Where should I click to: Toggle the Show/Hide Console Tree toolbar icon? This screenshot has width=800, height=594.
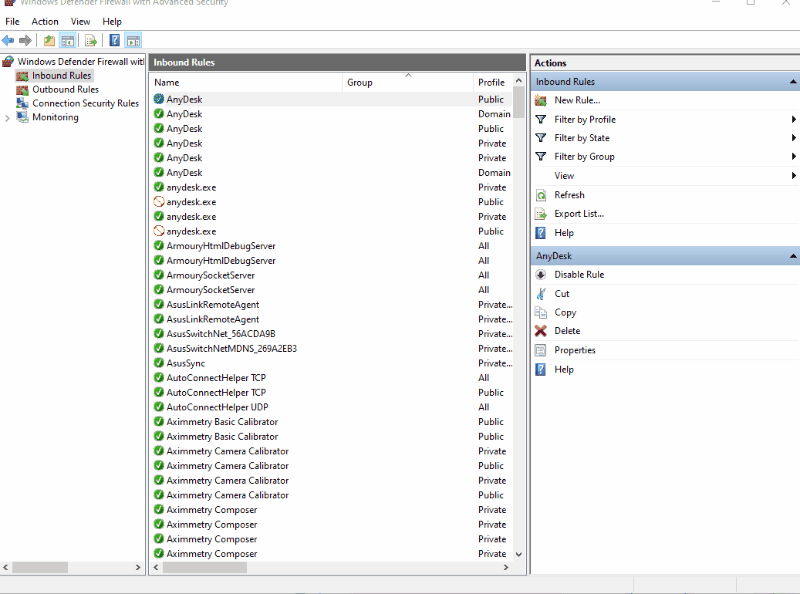click(x=67, y=40)
